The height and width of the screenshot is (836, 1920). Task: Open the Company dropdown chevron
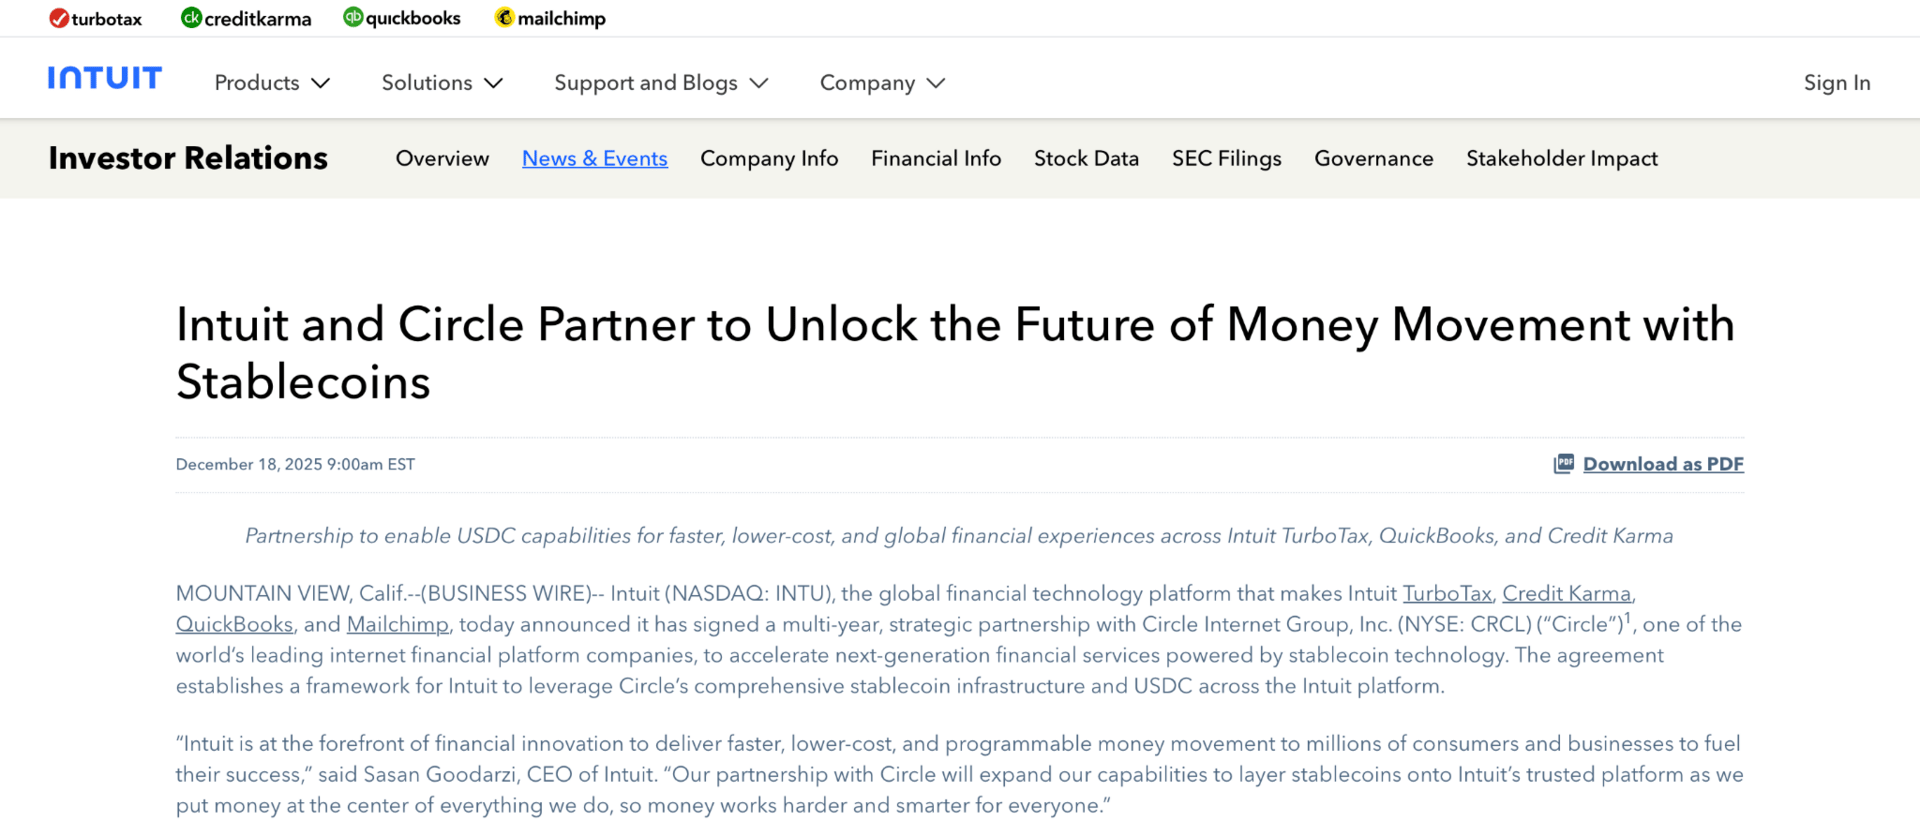click(x=936, y=83)
